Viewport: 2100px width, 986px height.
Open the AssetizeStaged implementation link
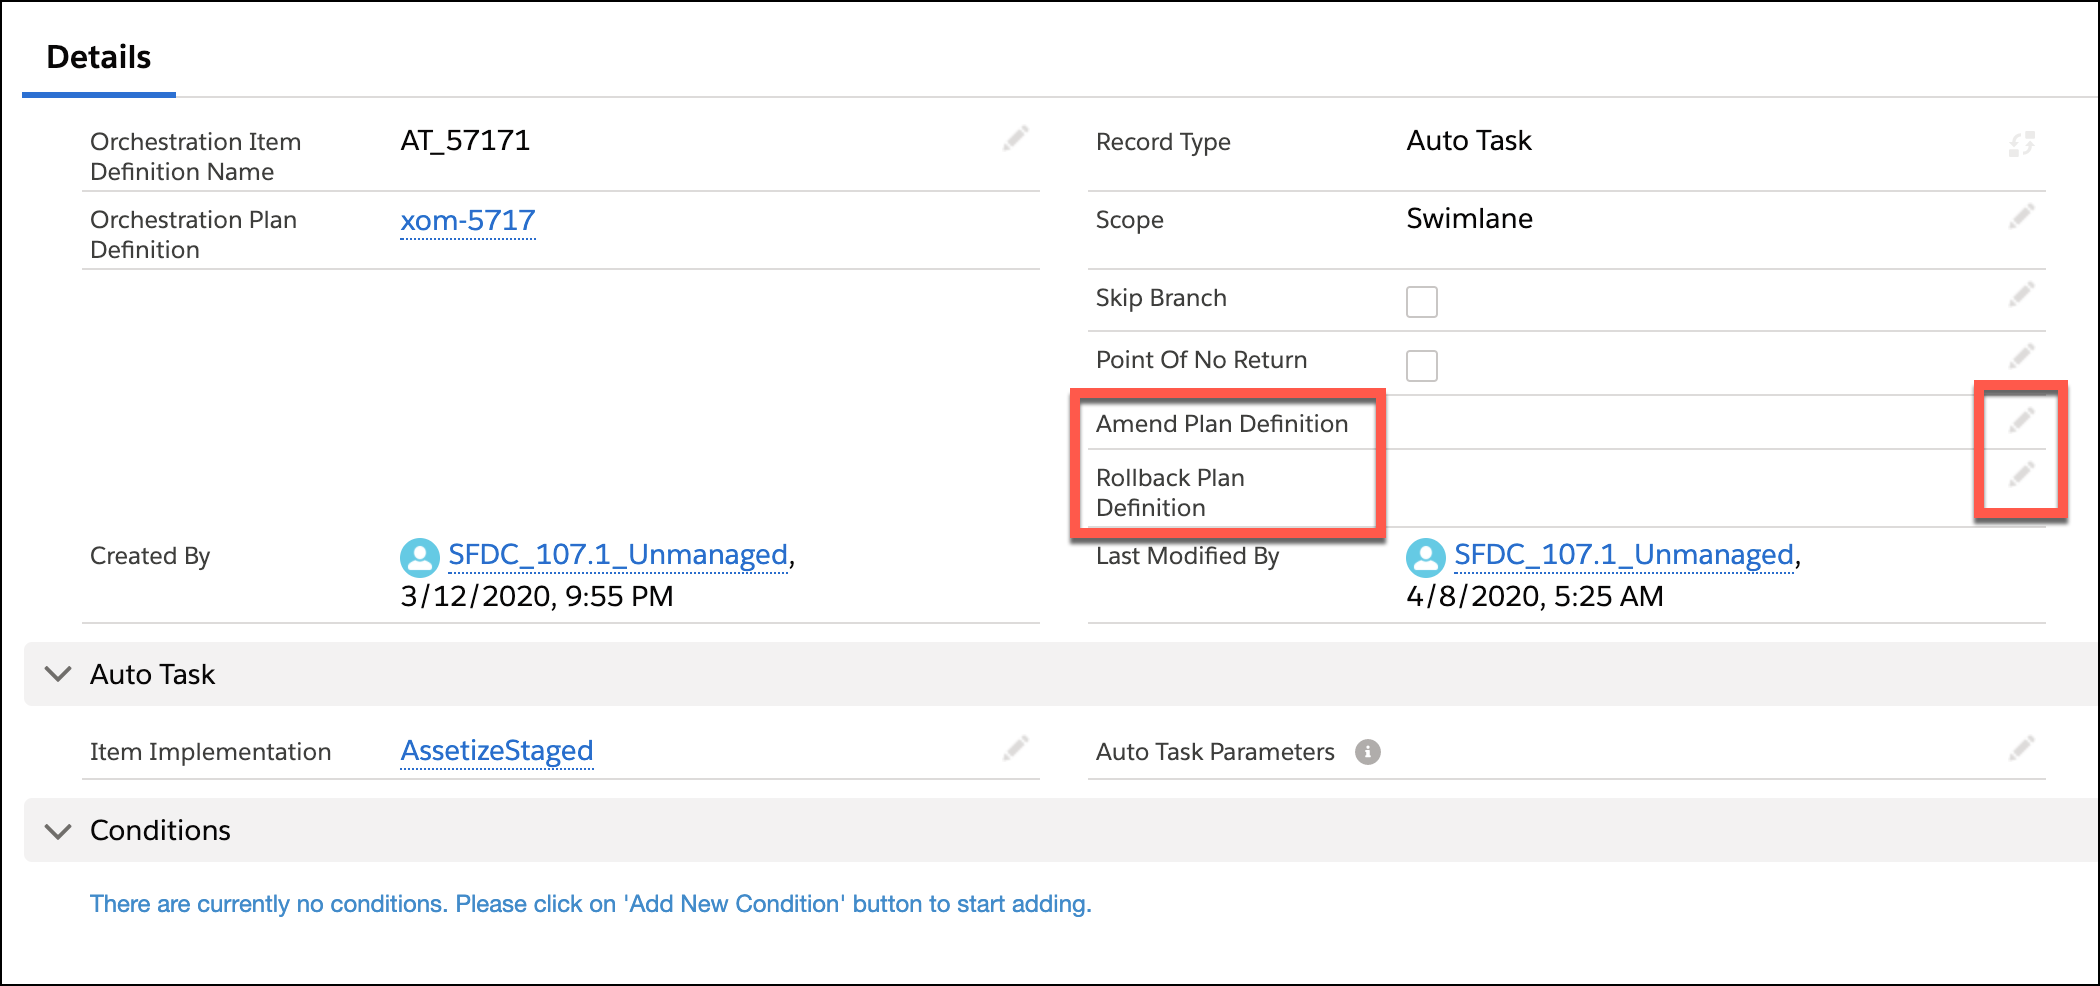tap(496, 750)
